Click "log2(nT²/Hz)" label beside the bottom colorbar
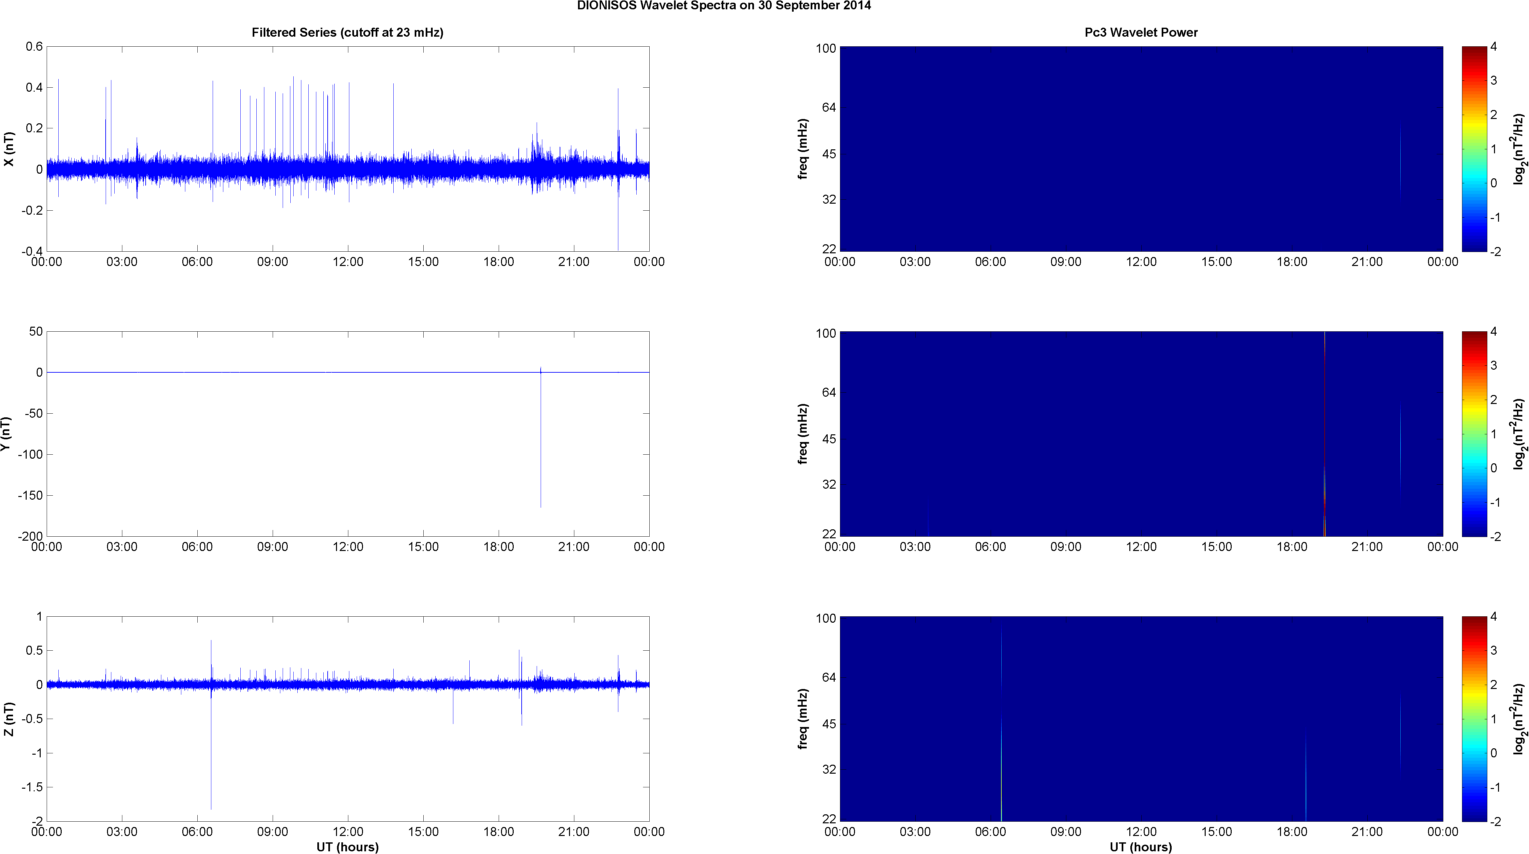The image size is (1529, 854). [1520, 719]
